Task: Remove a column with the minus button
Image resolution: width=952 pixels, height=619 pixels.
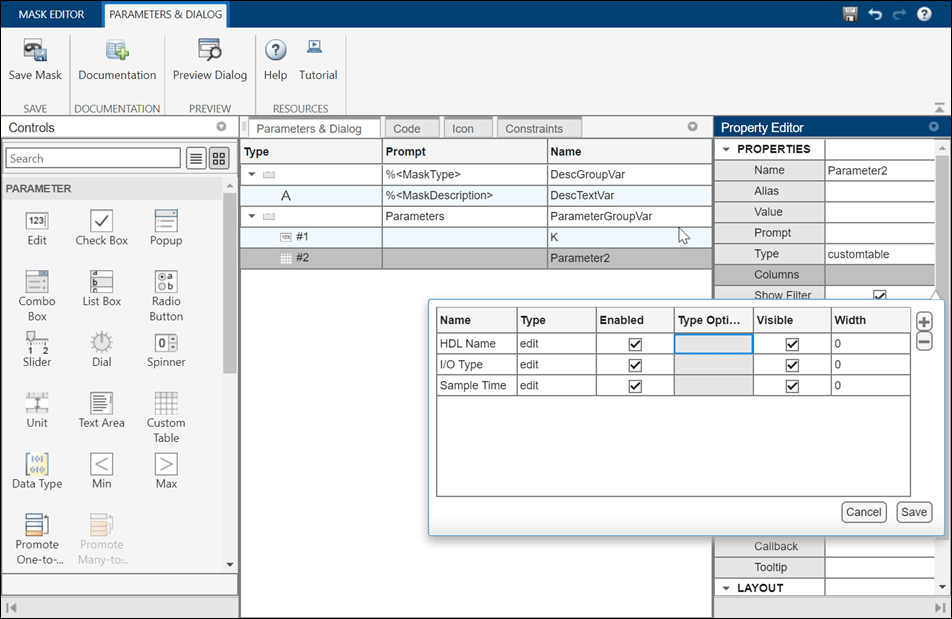Action: 924,342
